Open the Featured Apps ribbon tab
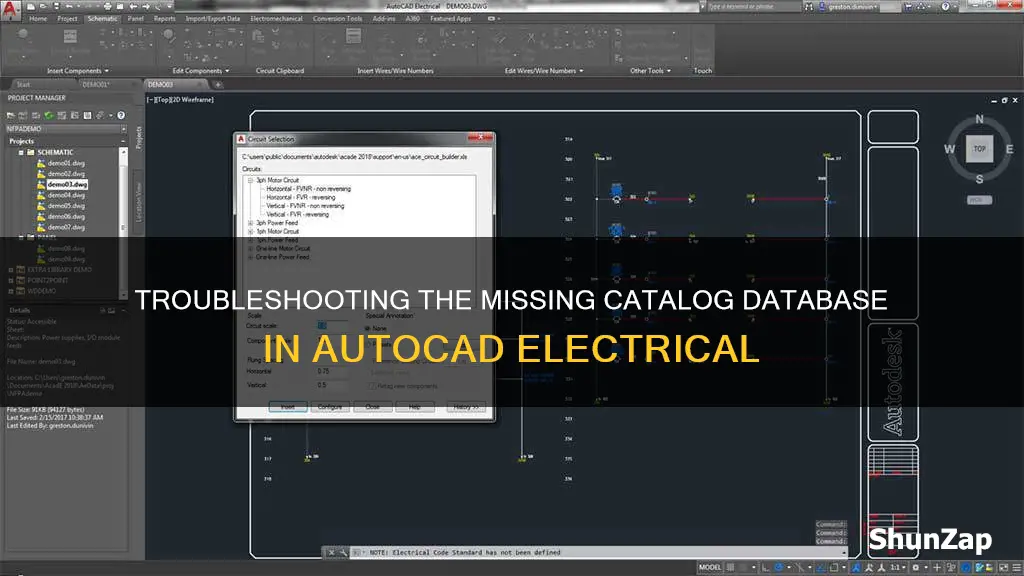 coord(450,19)
